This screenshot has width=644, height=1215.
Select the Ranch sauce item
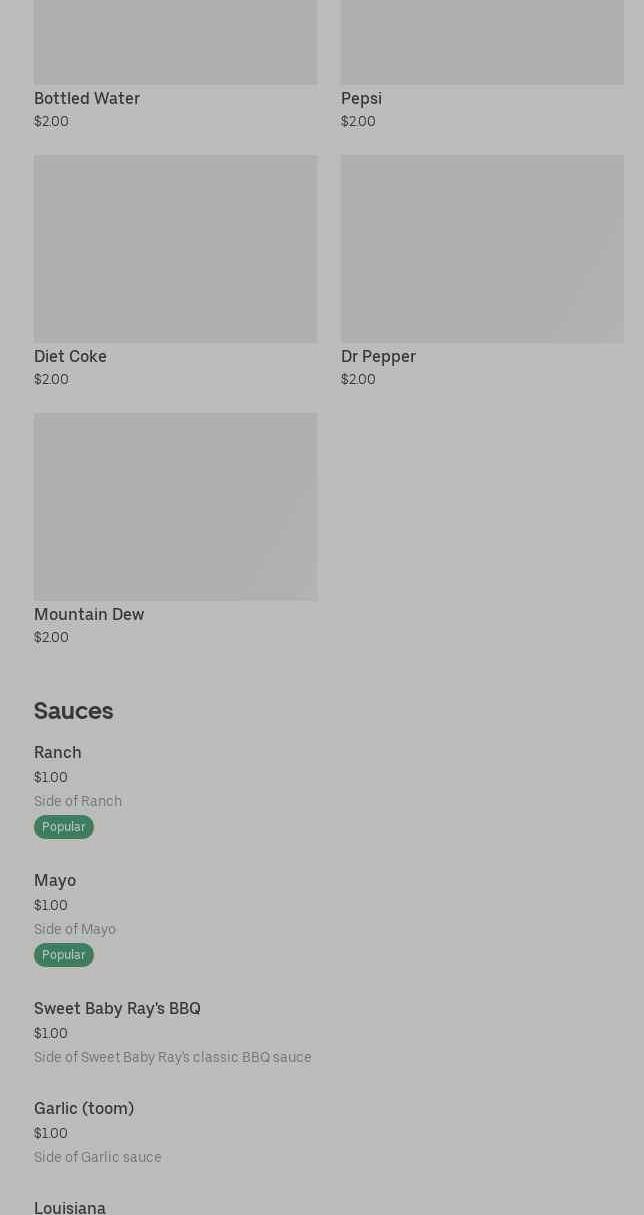58,752
